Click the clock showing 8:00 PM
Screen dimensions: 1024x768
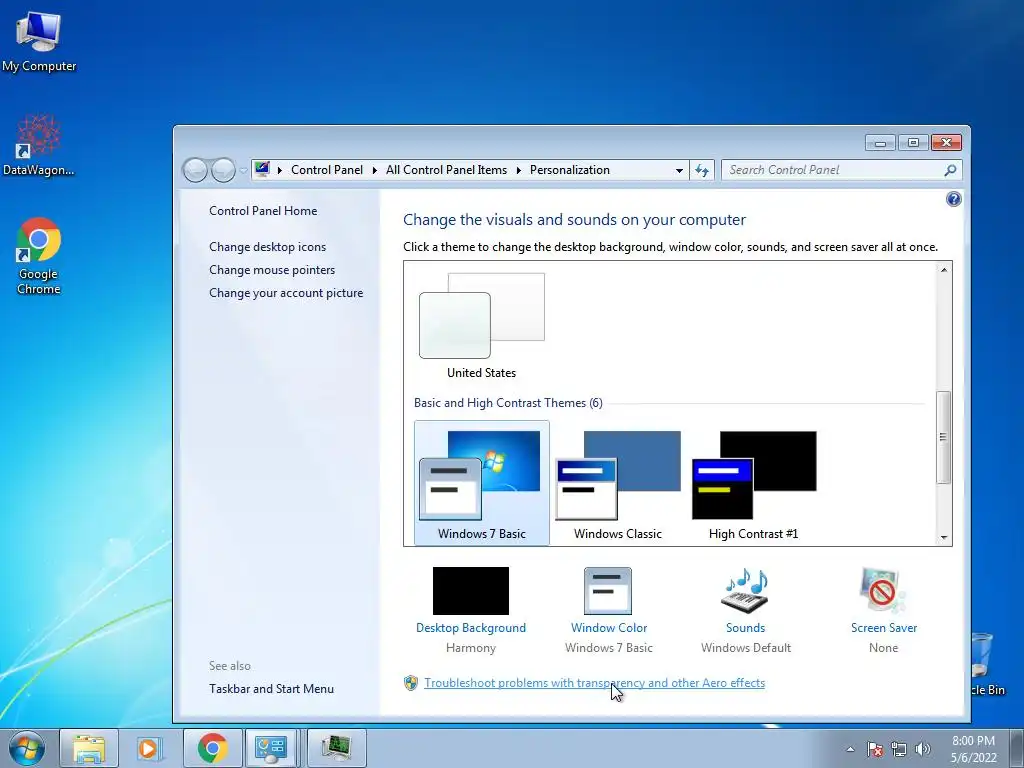point(974,749)
